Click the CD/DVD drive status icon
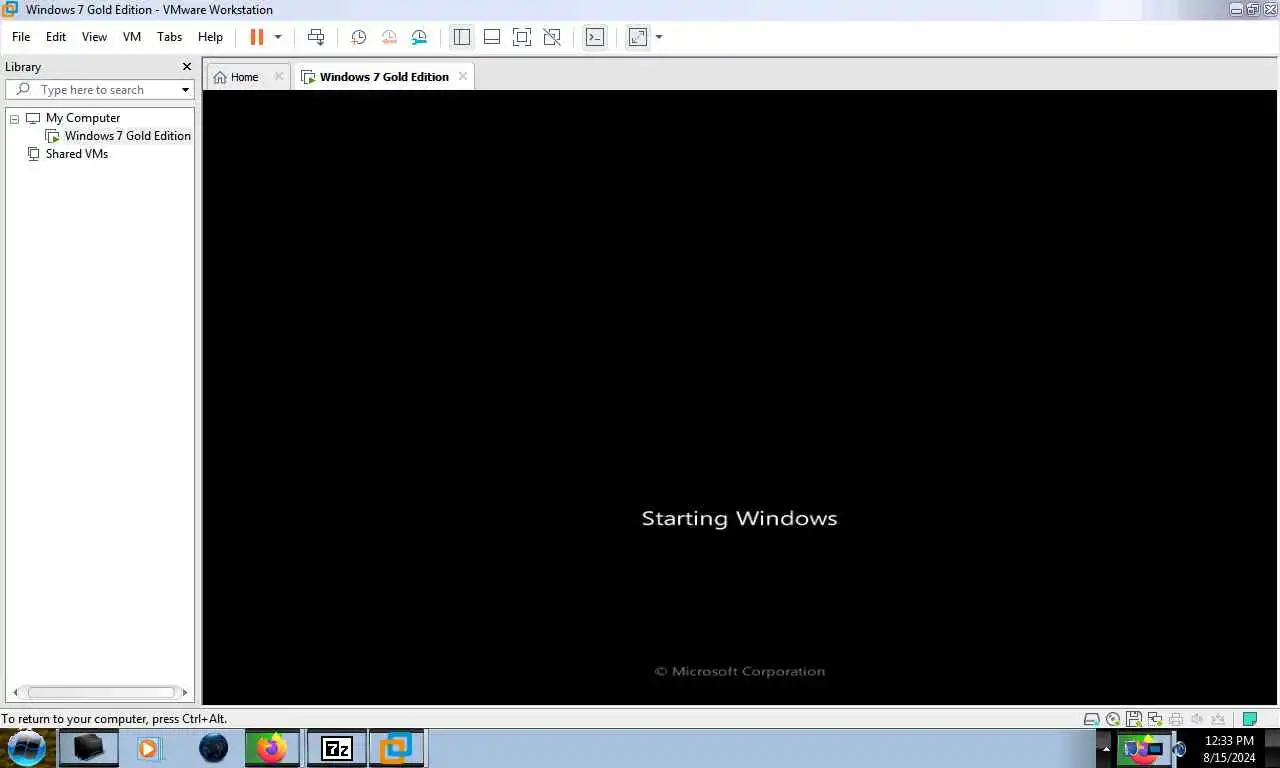Screen dimensions: 1280x768 (1113, 719)
